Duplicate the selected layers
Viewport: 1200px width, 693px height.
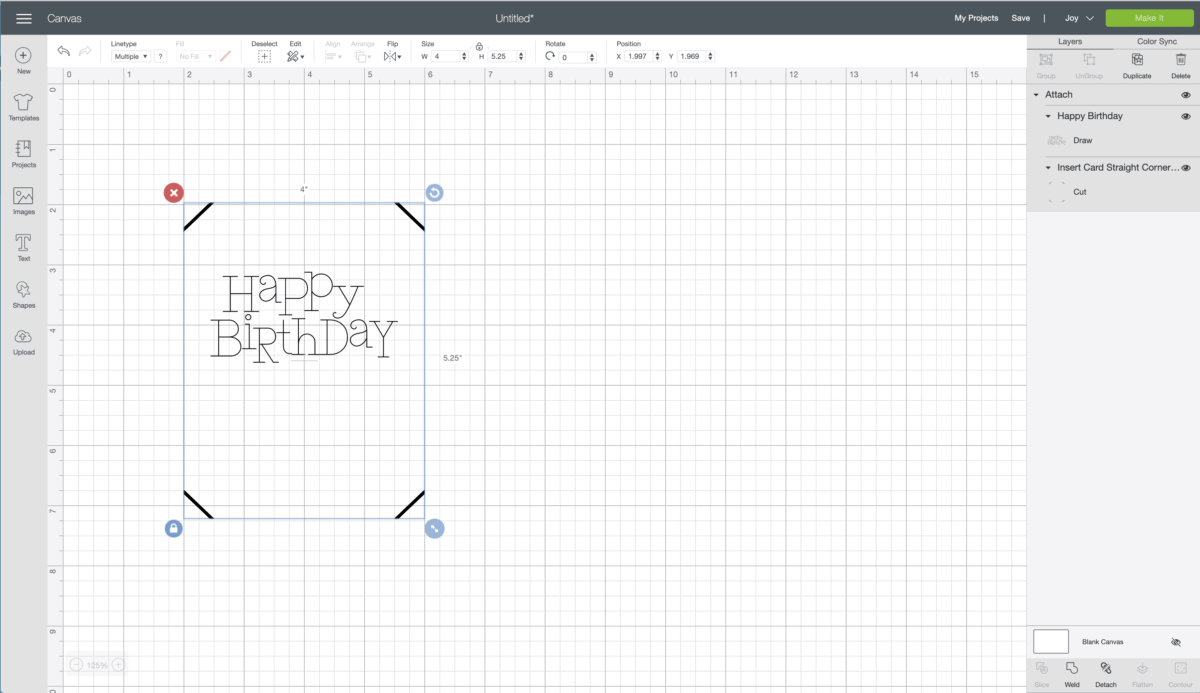coord(1136,66)
